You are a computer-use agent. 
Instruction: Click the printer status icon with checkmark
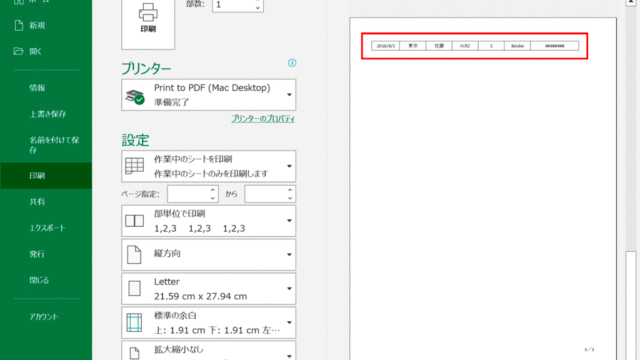(135, 97)
